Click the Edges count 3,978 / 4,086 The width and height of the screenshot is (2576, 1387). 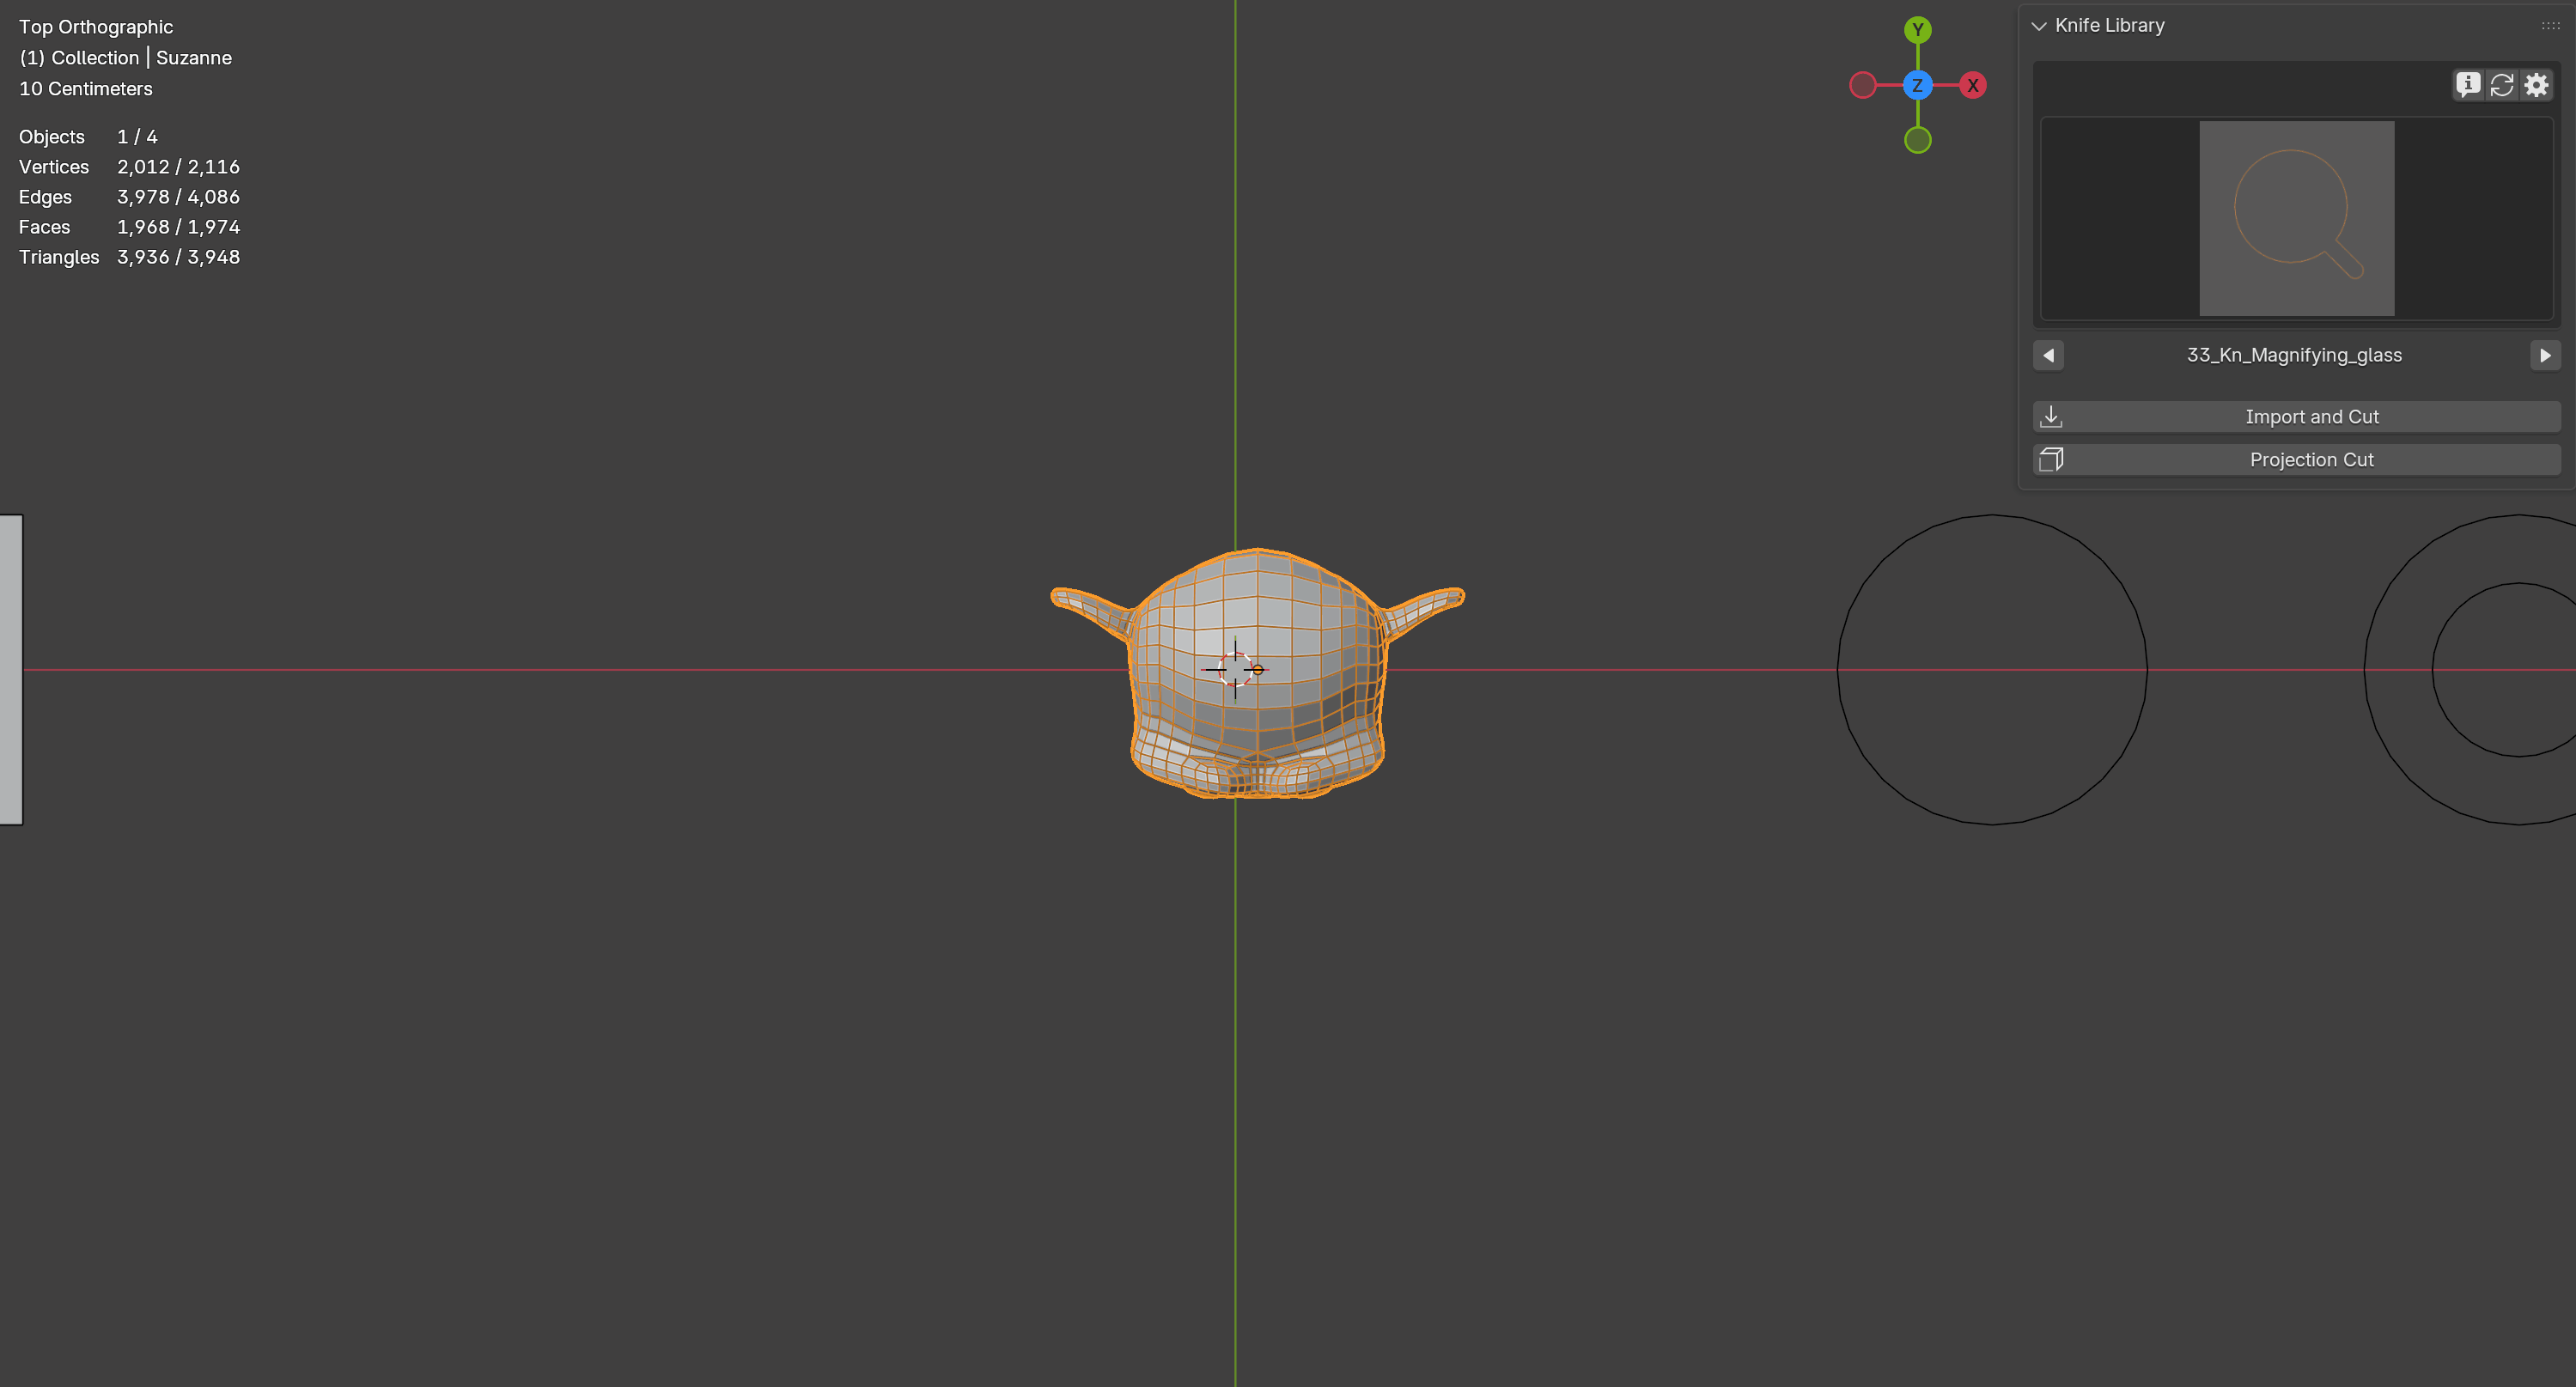(x=178, y=197)
